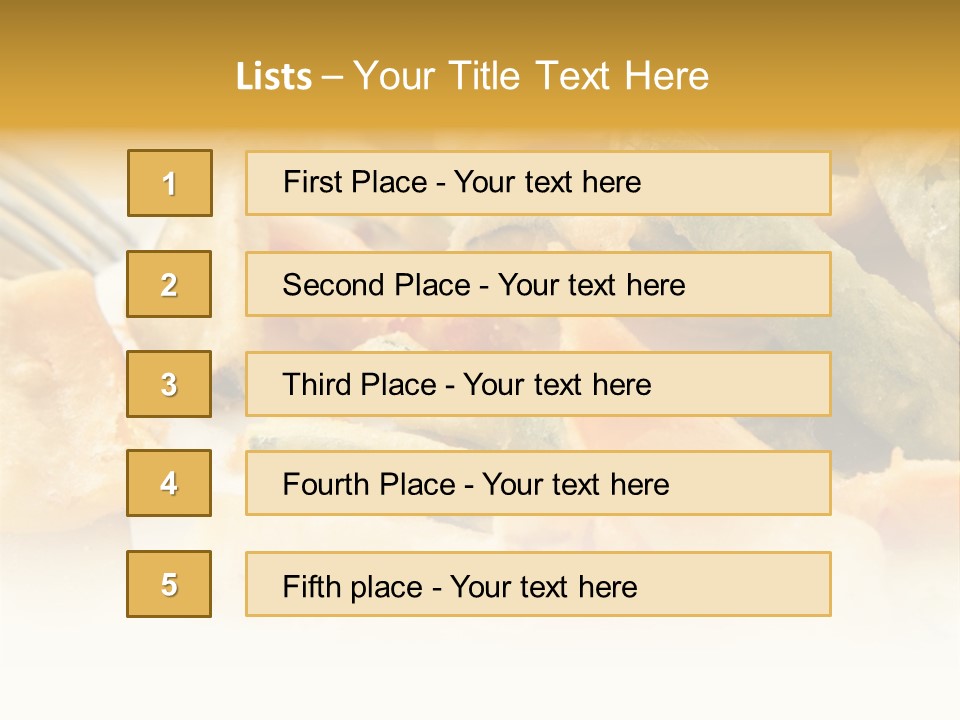Screen dimensions: 960x720
Task: Select the number 4 box
Action: (x=169, y=483)
